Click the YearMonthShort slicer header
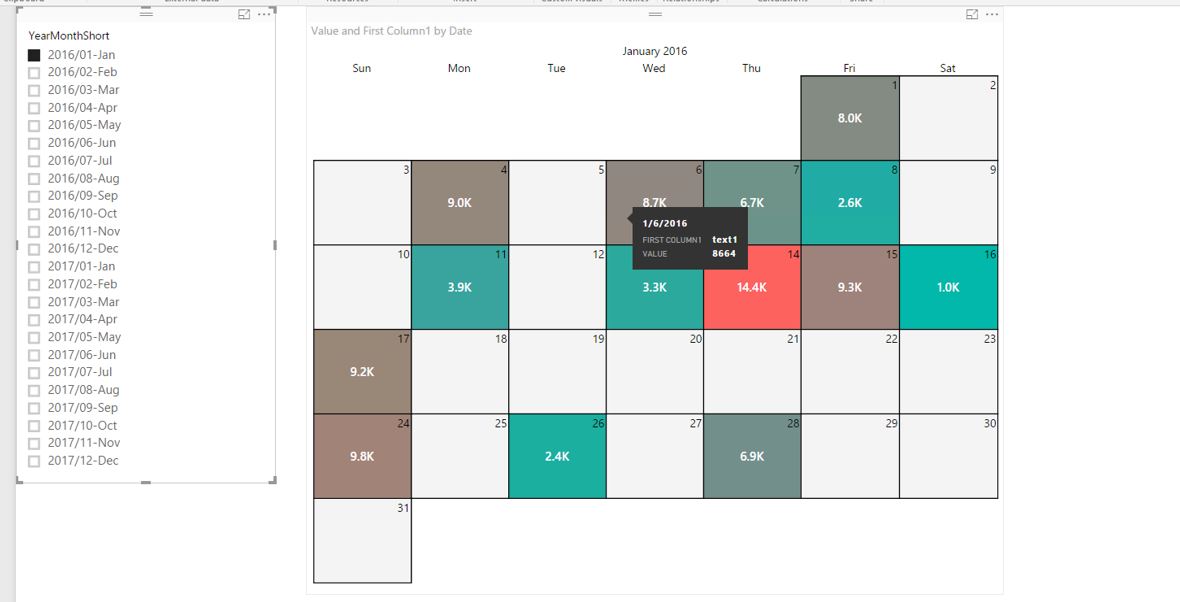This screenshot has height=602, width=1180. tap(69, 35)
